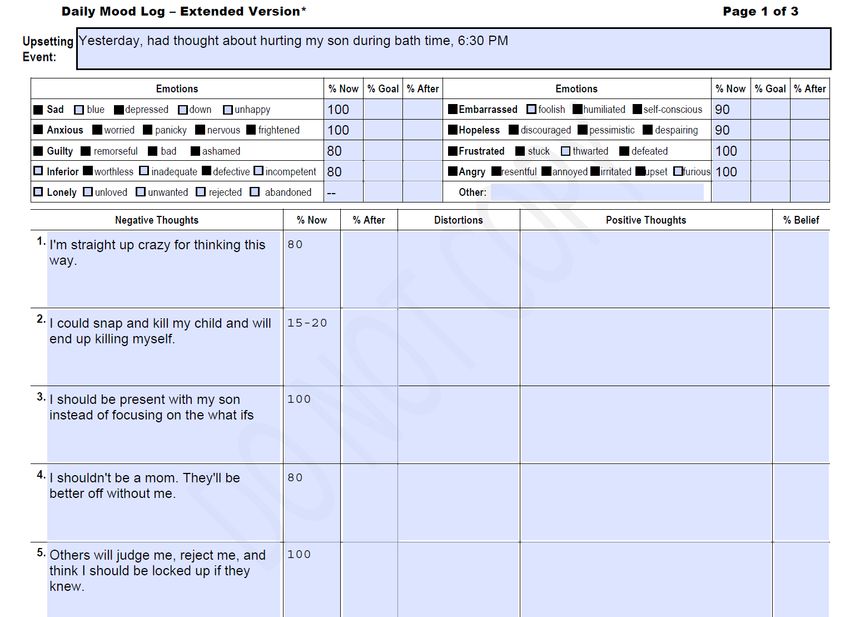Screen dimensions: 850x617
Task: Edit the % Now field for Angry
Action: coord(731,171)
